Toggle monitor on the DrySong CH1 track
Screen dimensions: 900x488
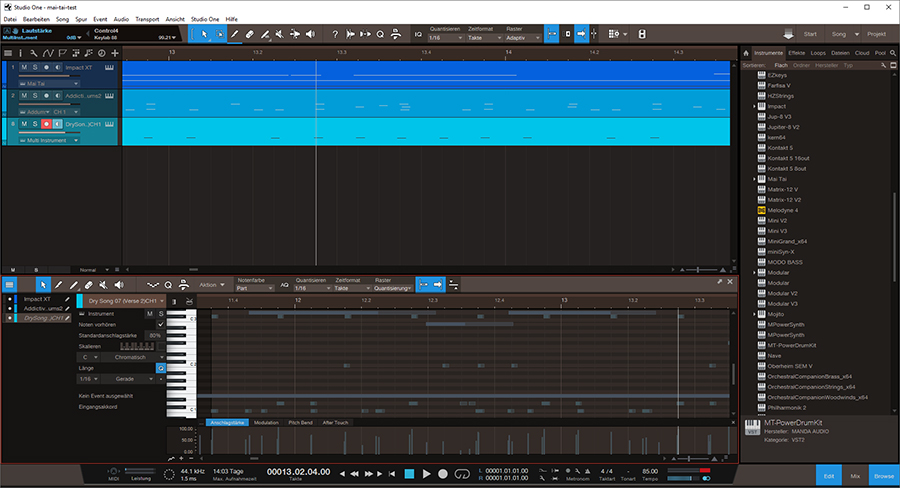pos(57,124)
